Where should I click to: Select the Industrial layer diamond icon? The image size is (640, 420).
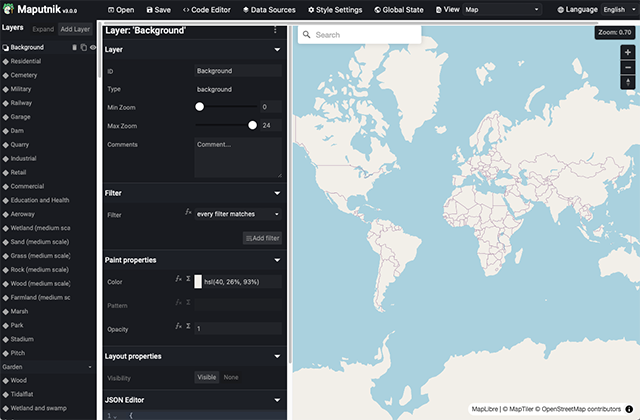[x=6, y=159]
